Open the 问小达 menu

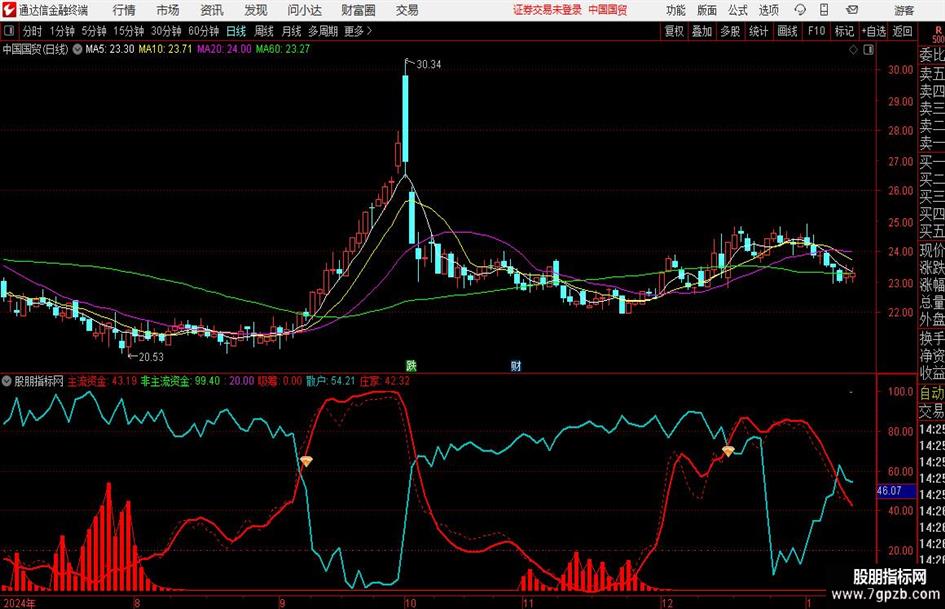305,10
